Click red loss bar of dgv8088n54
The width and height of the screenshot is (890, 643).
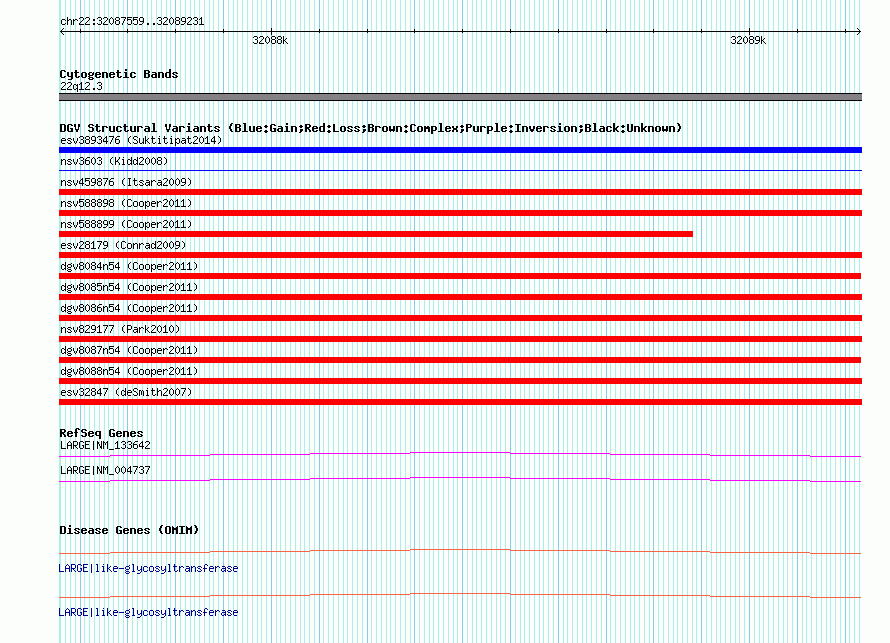(460, 381)
